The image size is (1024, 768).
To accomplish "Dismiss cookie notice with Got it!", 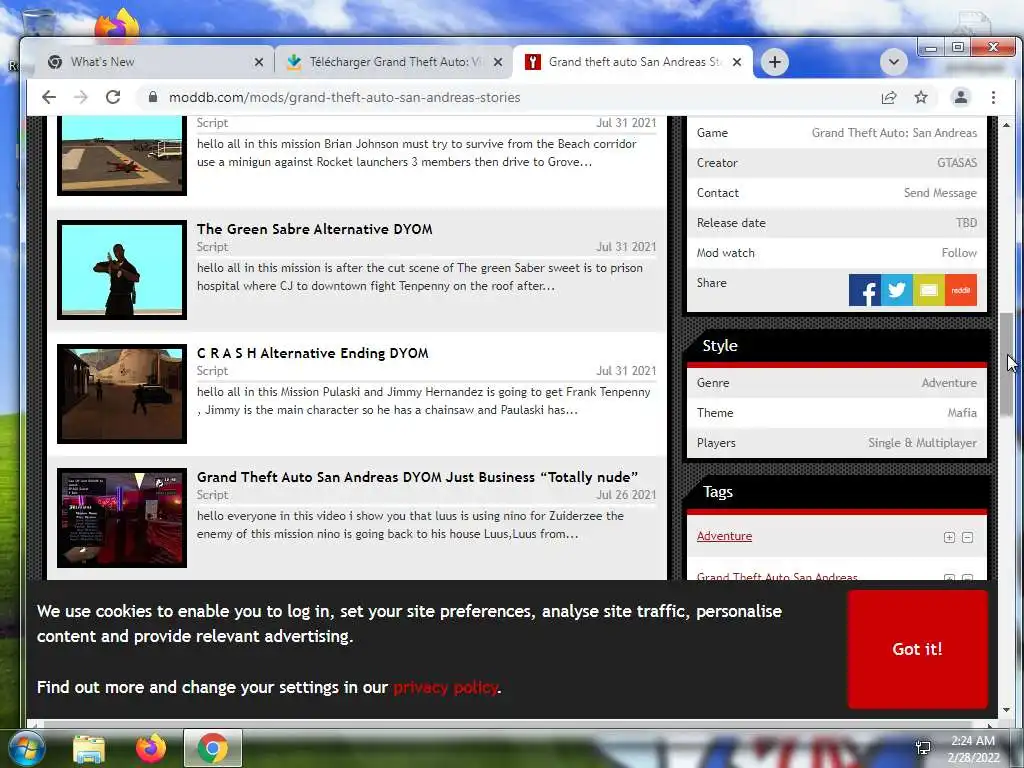I will (x=918, y=649).
